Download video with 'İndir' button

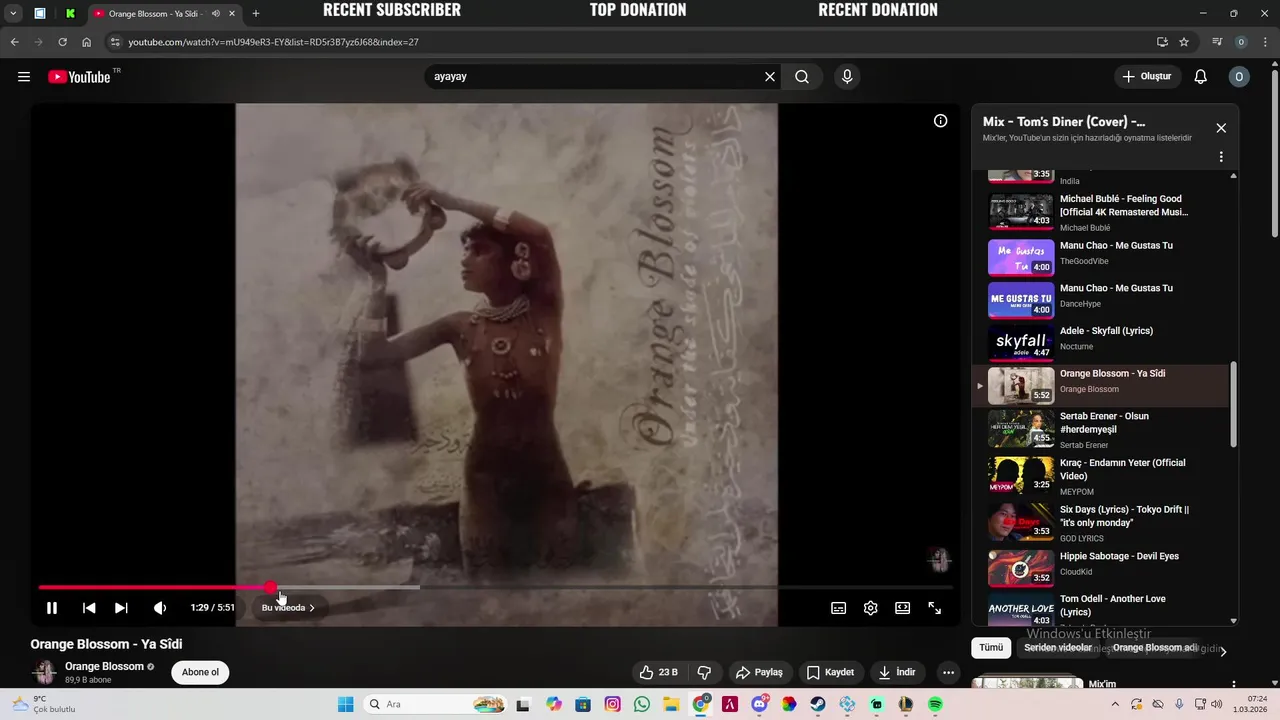(897, 672)
